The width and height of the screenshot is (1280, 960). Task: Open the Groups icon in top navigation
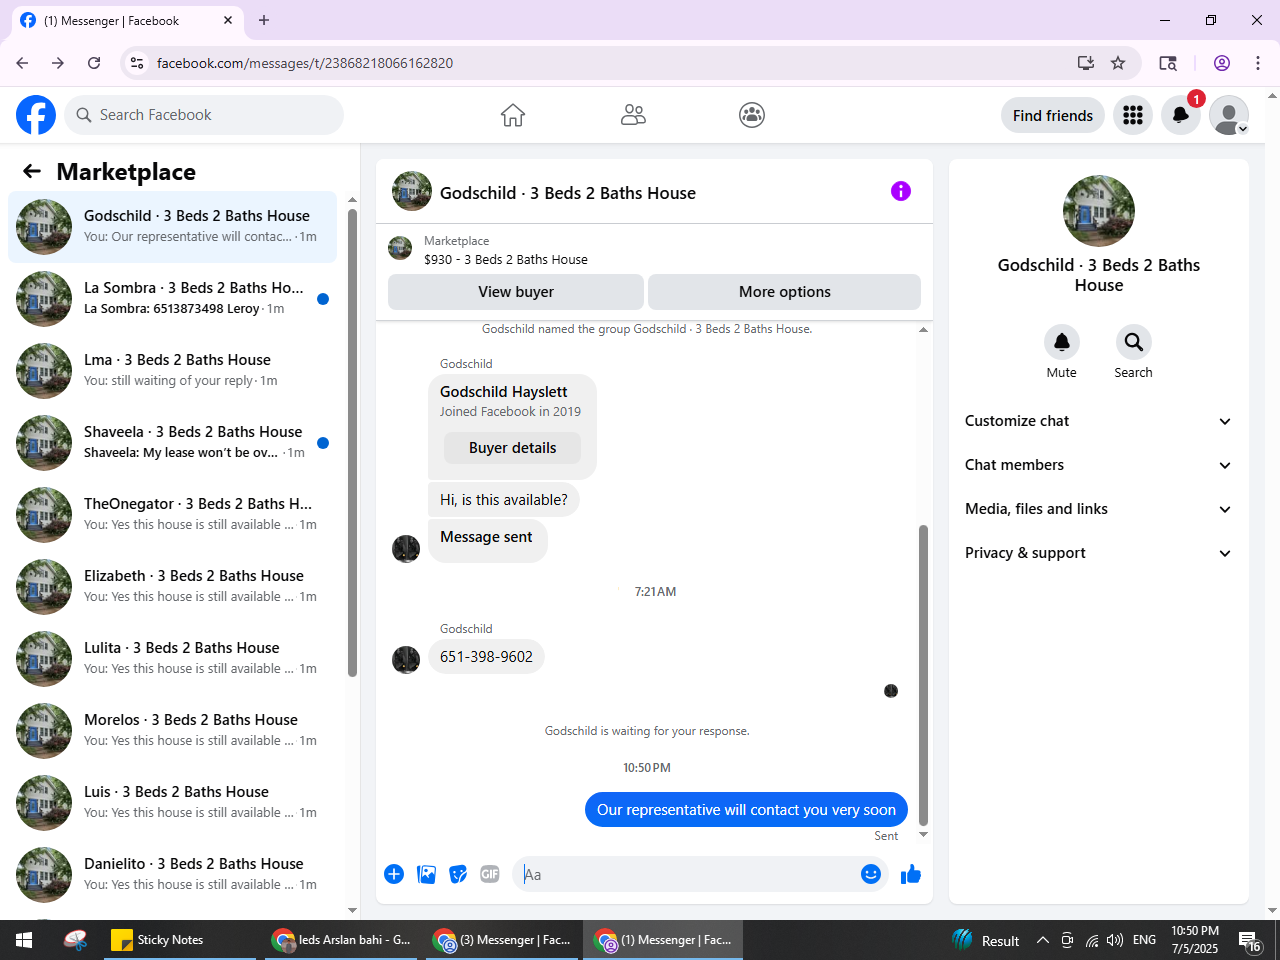point(752,115)
